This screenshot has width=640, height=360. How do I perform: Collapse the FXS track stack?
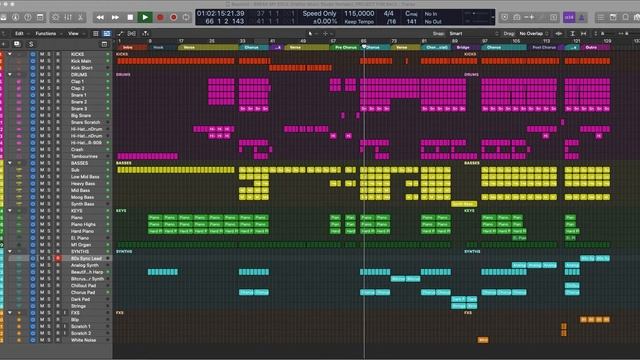tap(10, 313)
